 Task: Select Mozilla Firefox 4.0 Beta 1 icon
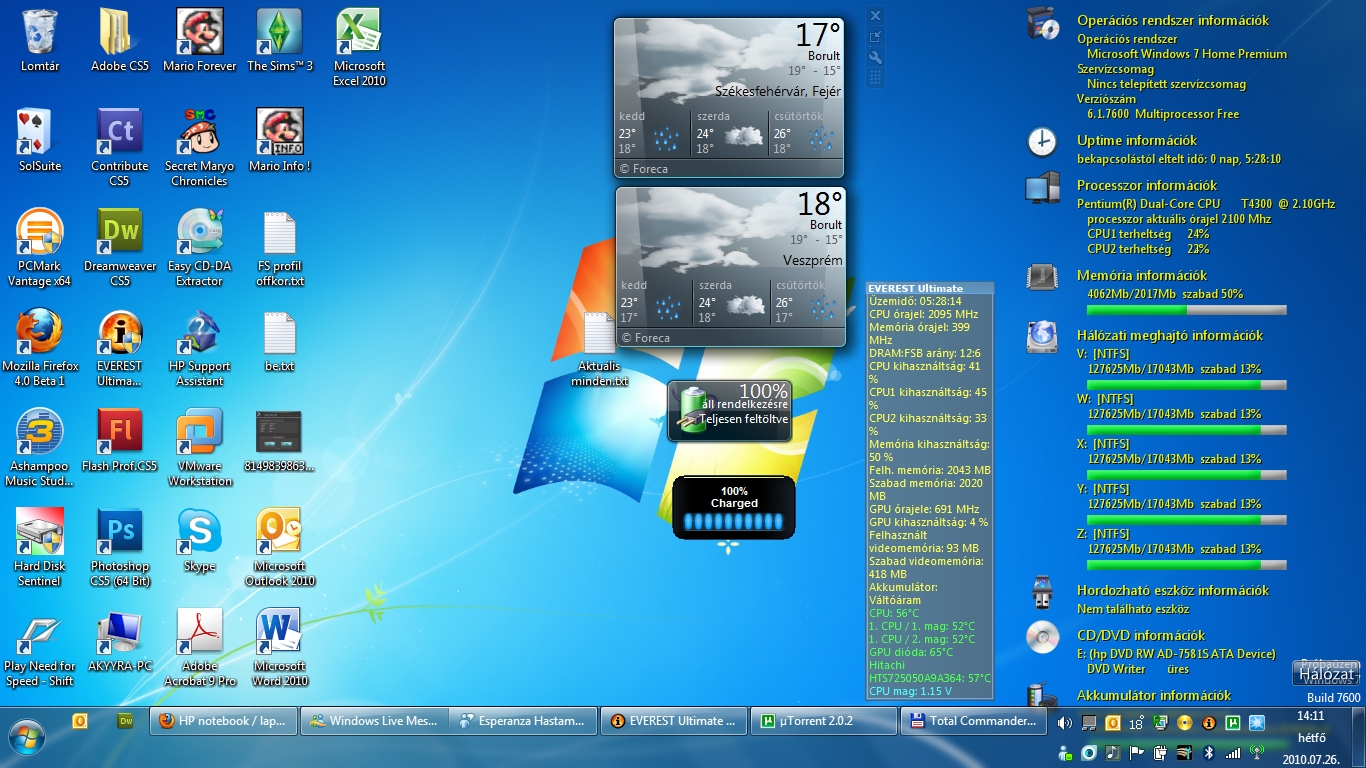pos(40,347)
